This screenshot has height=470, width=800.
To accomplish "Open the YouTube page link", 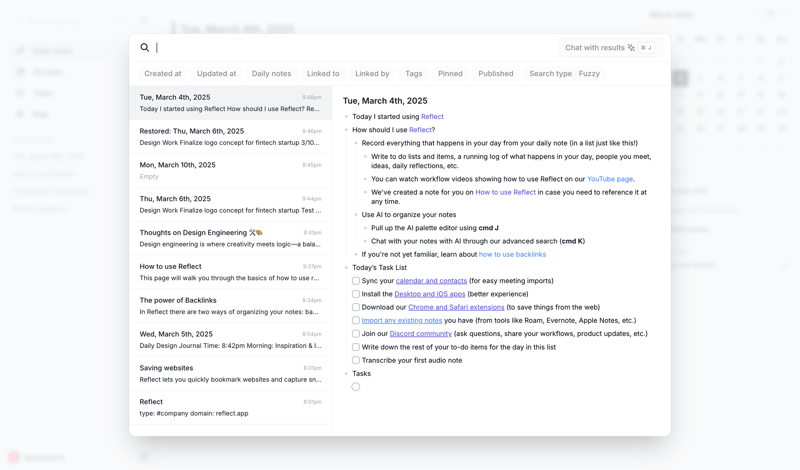I will coord(610,179).
